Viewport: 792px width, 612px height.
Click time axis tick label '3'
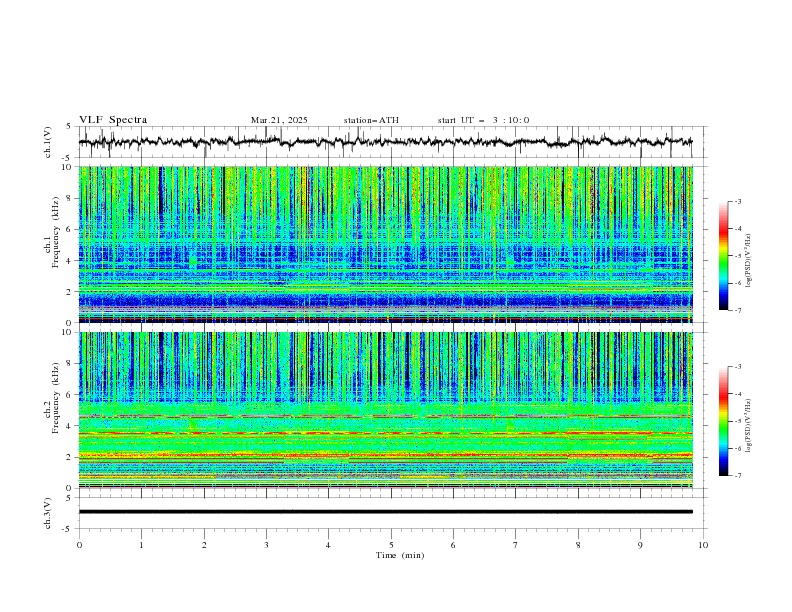(266, 545)
